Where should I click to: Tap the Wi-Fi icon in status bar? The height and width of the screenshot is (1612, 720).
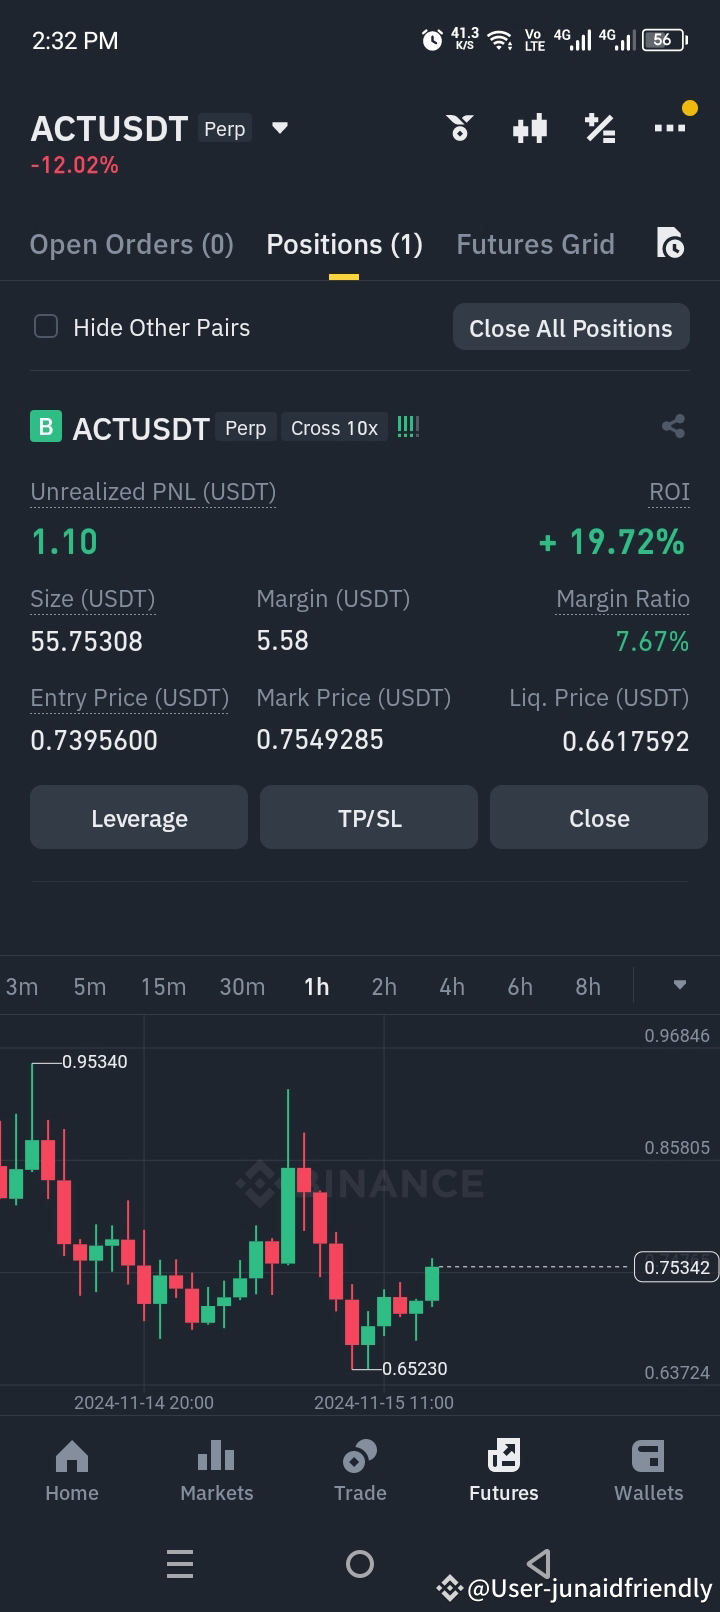point(500,40)
